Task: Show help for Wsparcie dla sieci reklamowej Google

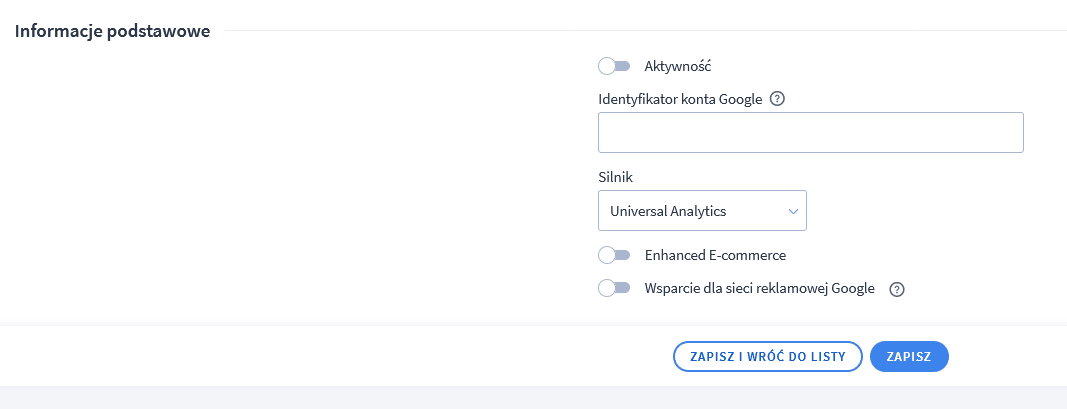Action: (x=897, y=289)
